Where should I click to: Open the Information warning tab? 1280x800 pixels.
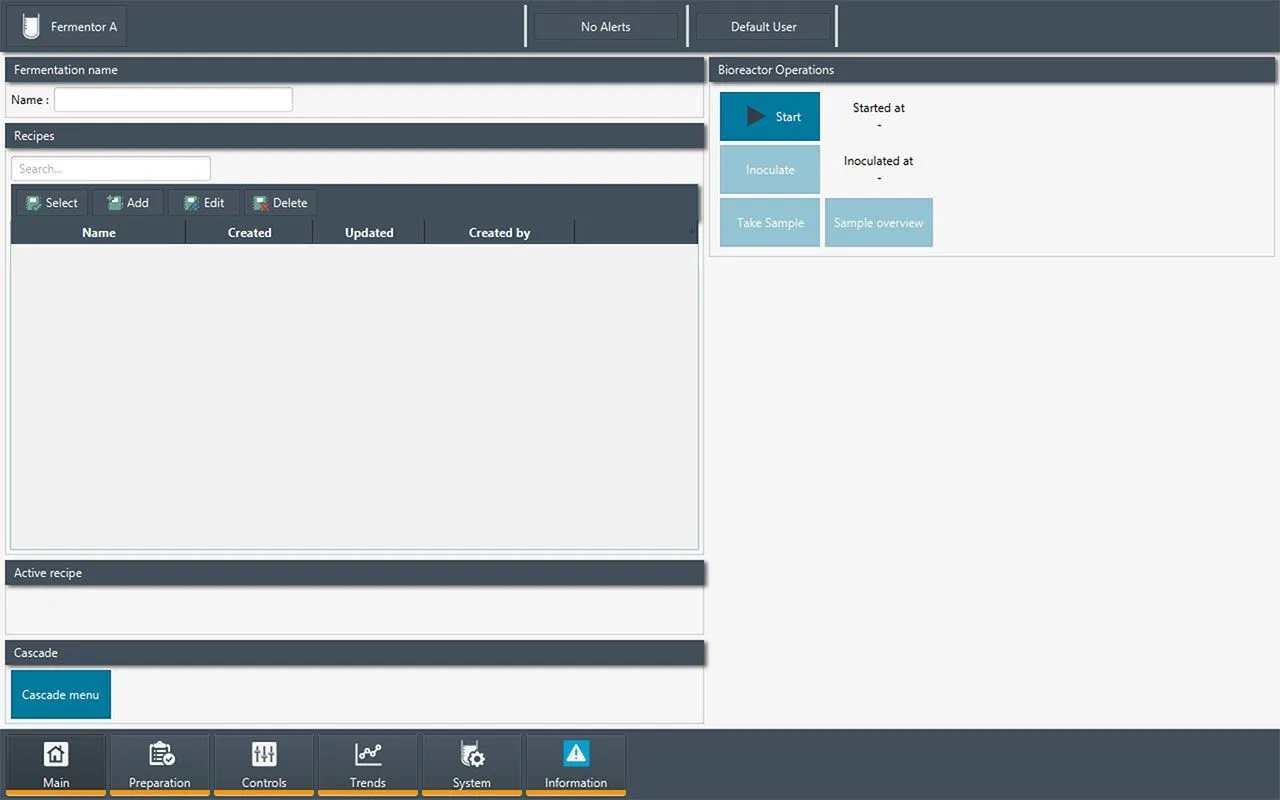(576, 765)
